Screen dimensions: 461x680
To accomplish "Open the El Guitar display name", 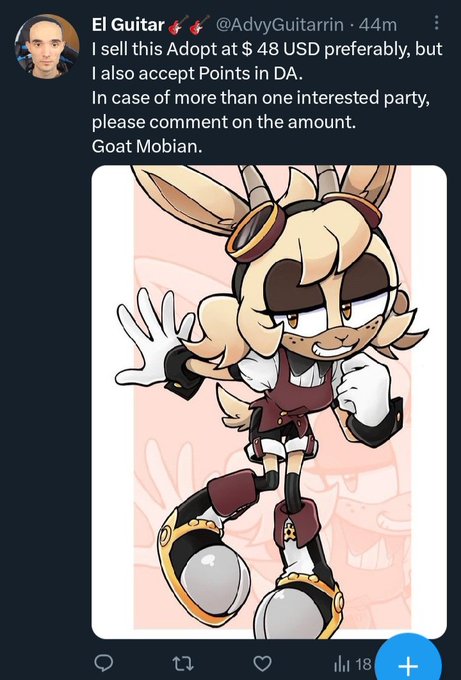I will click(128, 25).
